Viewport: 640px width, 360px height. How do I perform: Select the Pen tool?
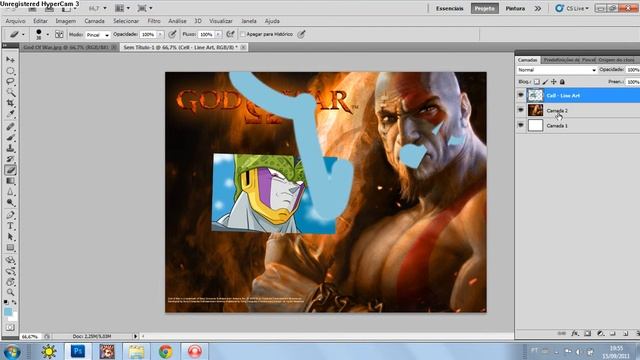pyautogui.click(x=10, y=215)
